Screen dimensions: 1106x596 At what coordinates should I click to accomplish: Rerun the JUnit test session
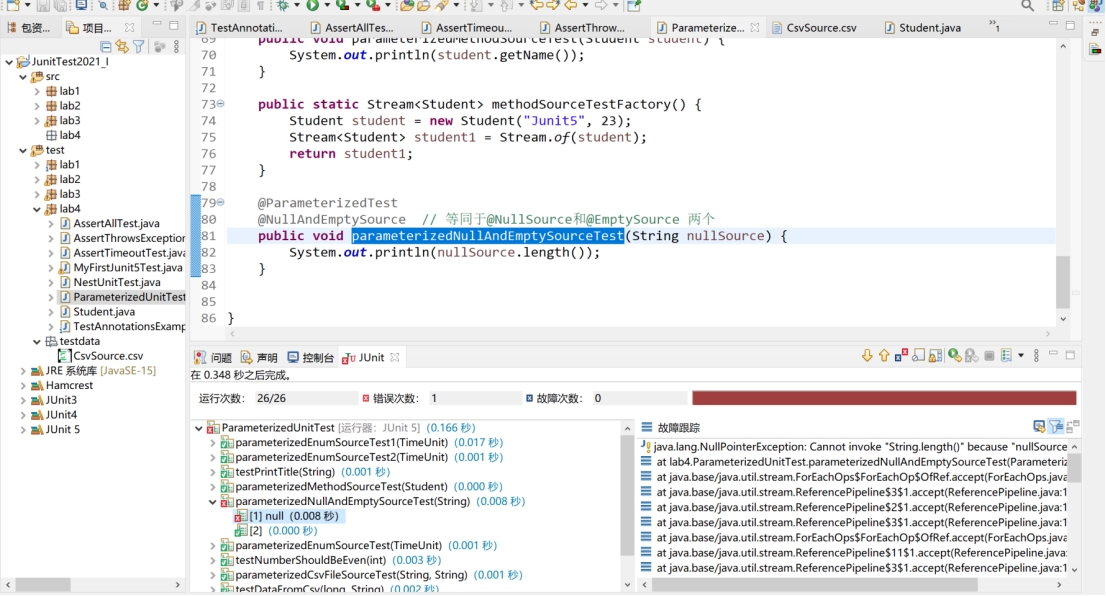click(955, 355)
